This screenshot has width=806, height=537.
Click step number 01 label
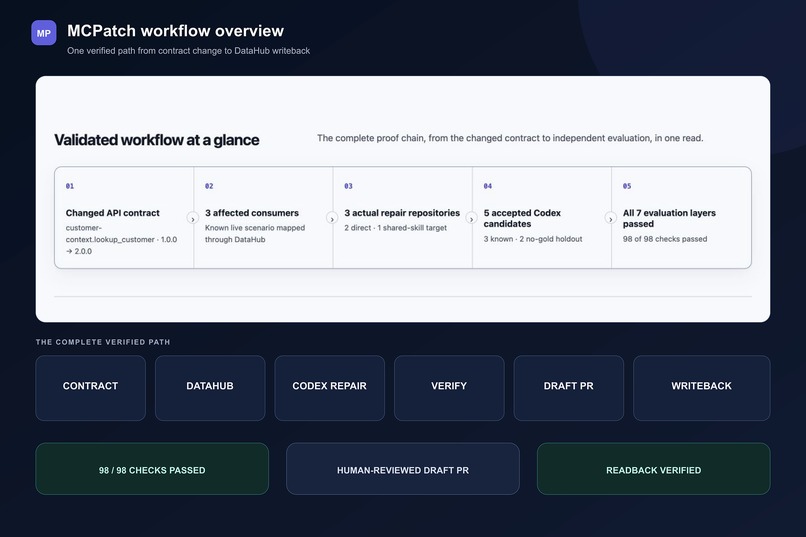tap(70, 186)
